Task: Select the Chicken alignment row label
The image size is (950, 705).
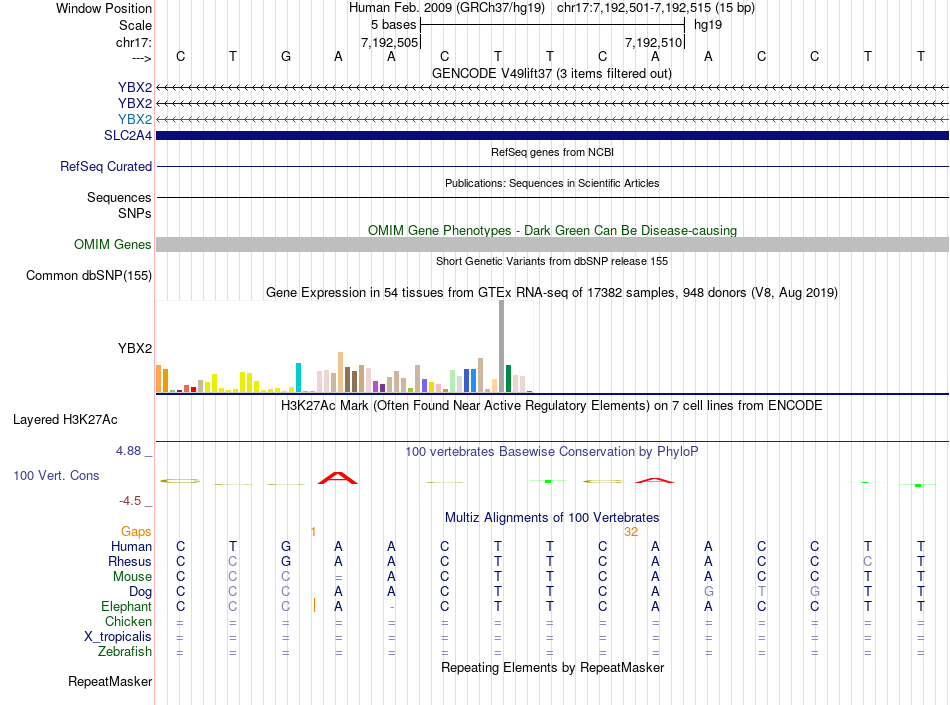Action: pos(128,621)
